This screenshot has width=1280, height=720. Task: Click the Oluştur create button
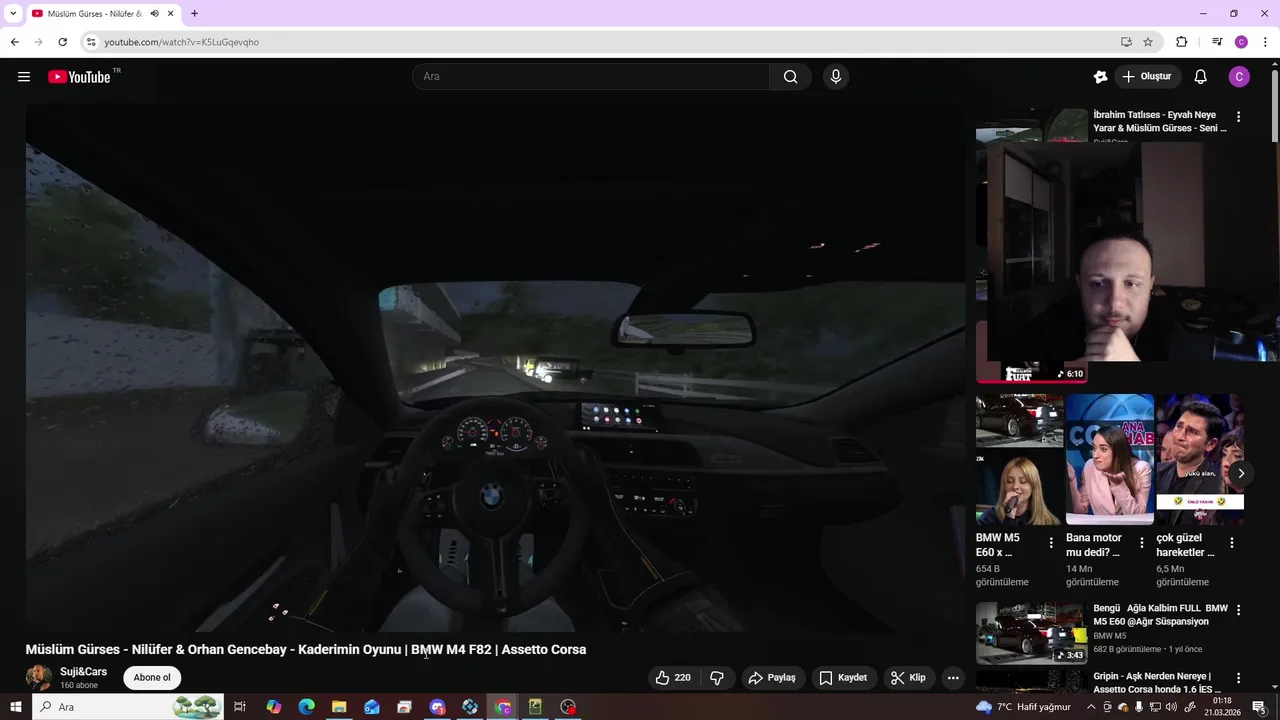(1147, 77)
